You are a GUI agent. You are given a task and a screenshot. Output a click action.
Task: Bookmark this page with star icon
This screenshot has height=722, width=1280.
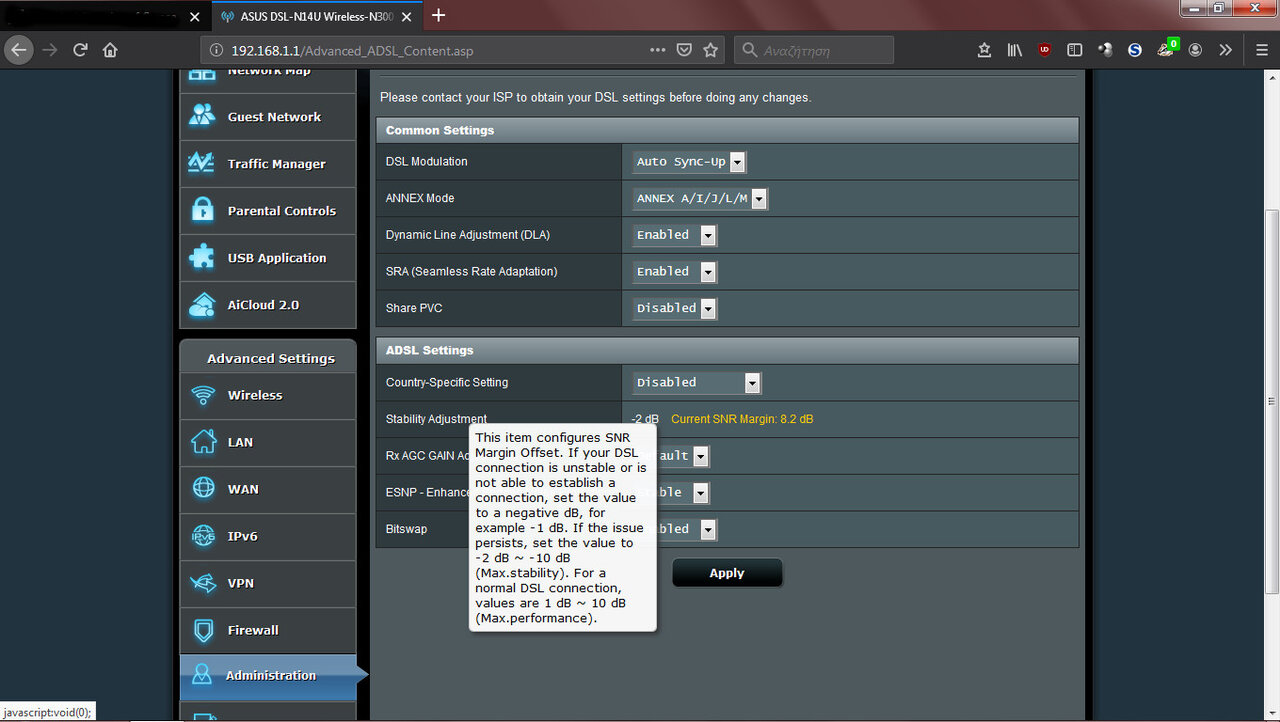point(711,50)
